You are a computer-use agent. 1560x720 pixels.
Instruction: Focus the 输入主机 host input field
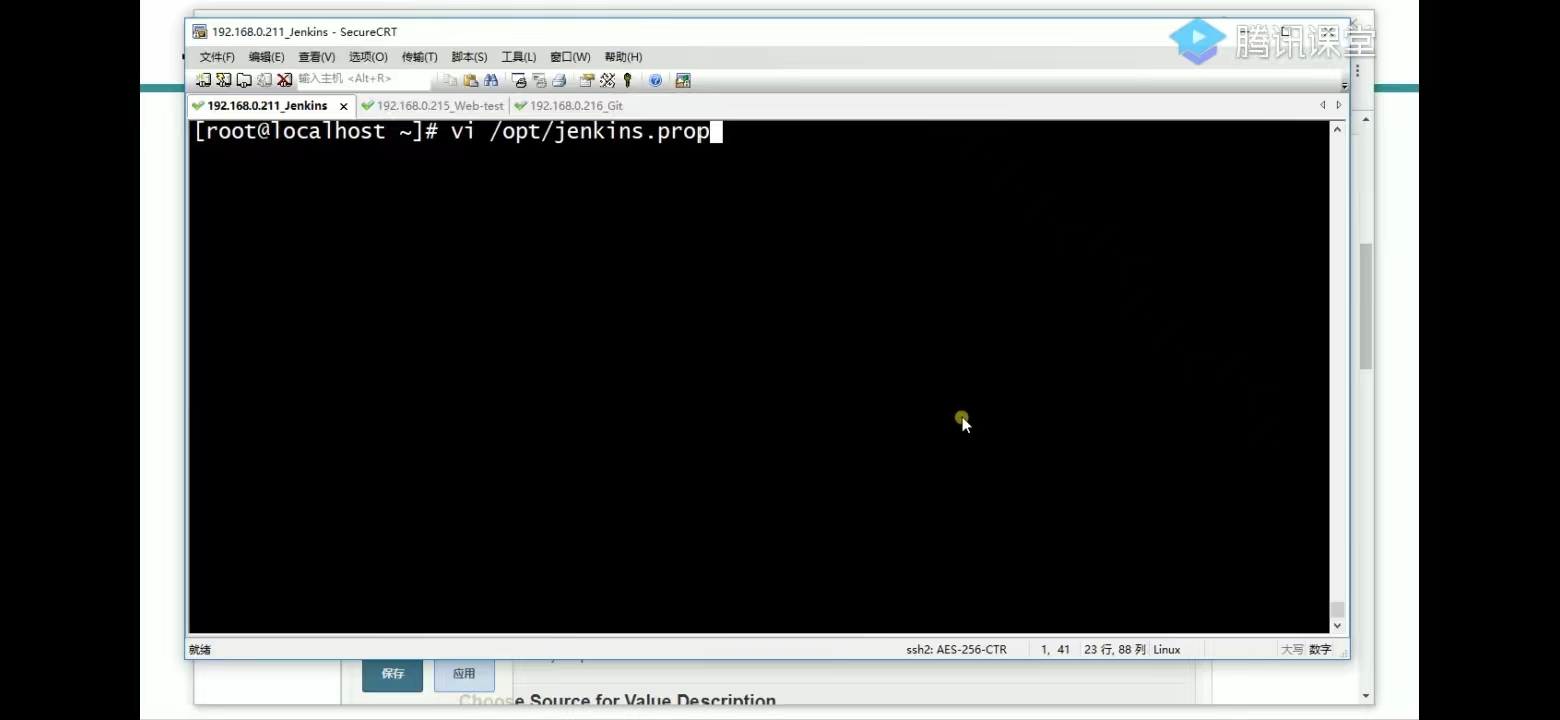click(364, 79)
